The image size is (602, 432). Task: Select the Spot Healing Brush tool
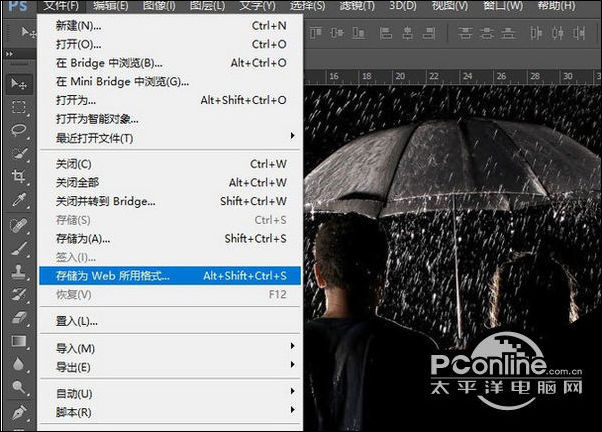[19, 224]
